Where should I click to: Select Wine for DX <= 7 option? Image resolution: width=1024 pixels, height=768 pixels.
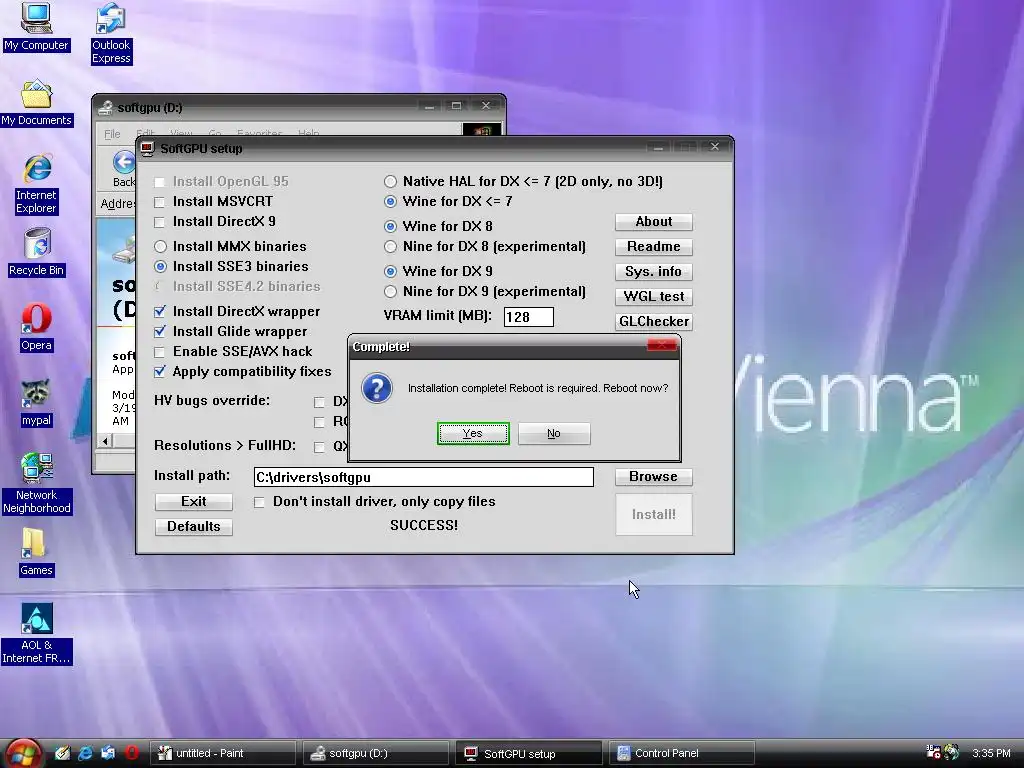pos(390,201)
